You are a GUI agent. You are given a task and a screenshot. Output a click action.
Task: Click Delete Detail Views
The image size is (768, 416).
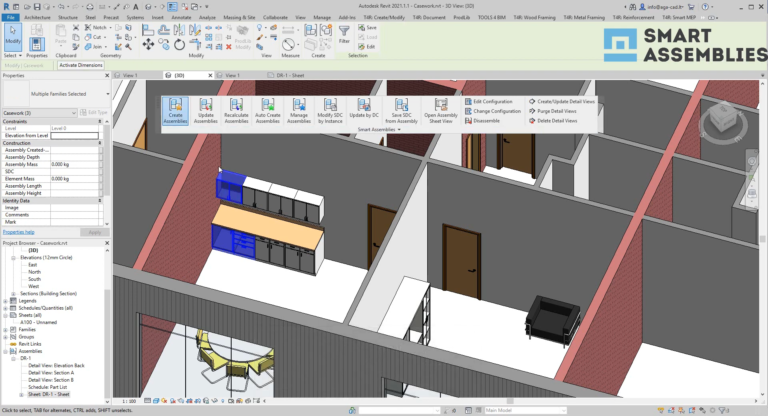coord(552,121)
